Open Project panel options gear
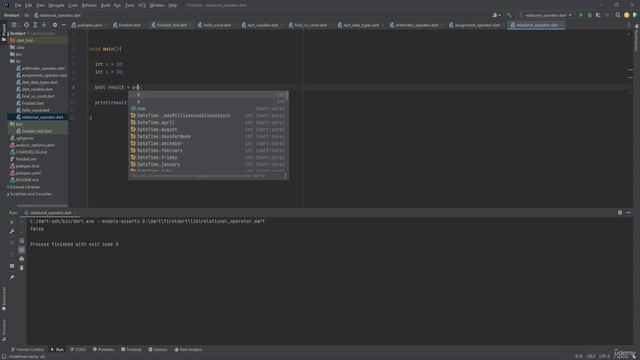This screenshot has height=360, width=640. (x=55, y=25)
